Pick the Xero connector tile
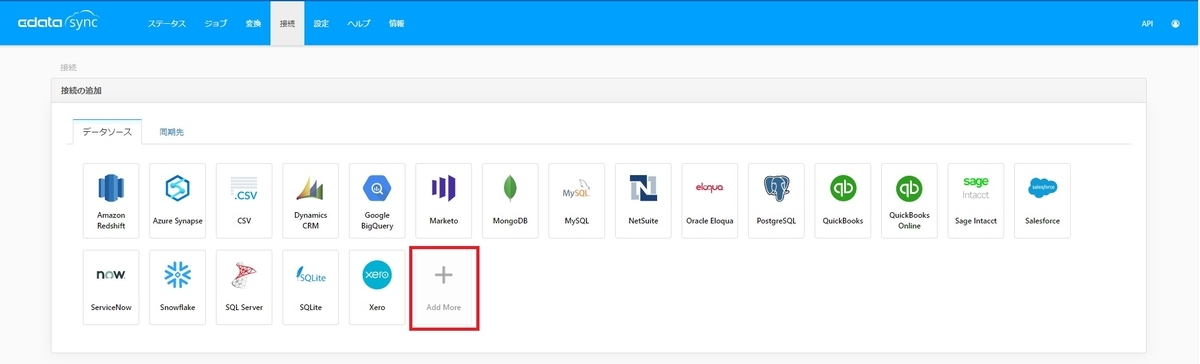1200x364 pixels. pyautogui.click(x=377, y=288)
